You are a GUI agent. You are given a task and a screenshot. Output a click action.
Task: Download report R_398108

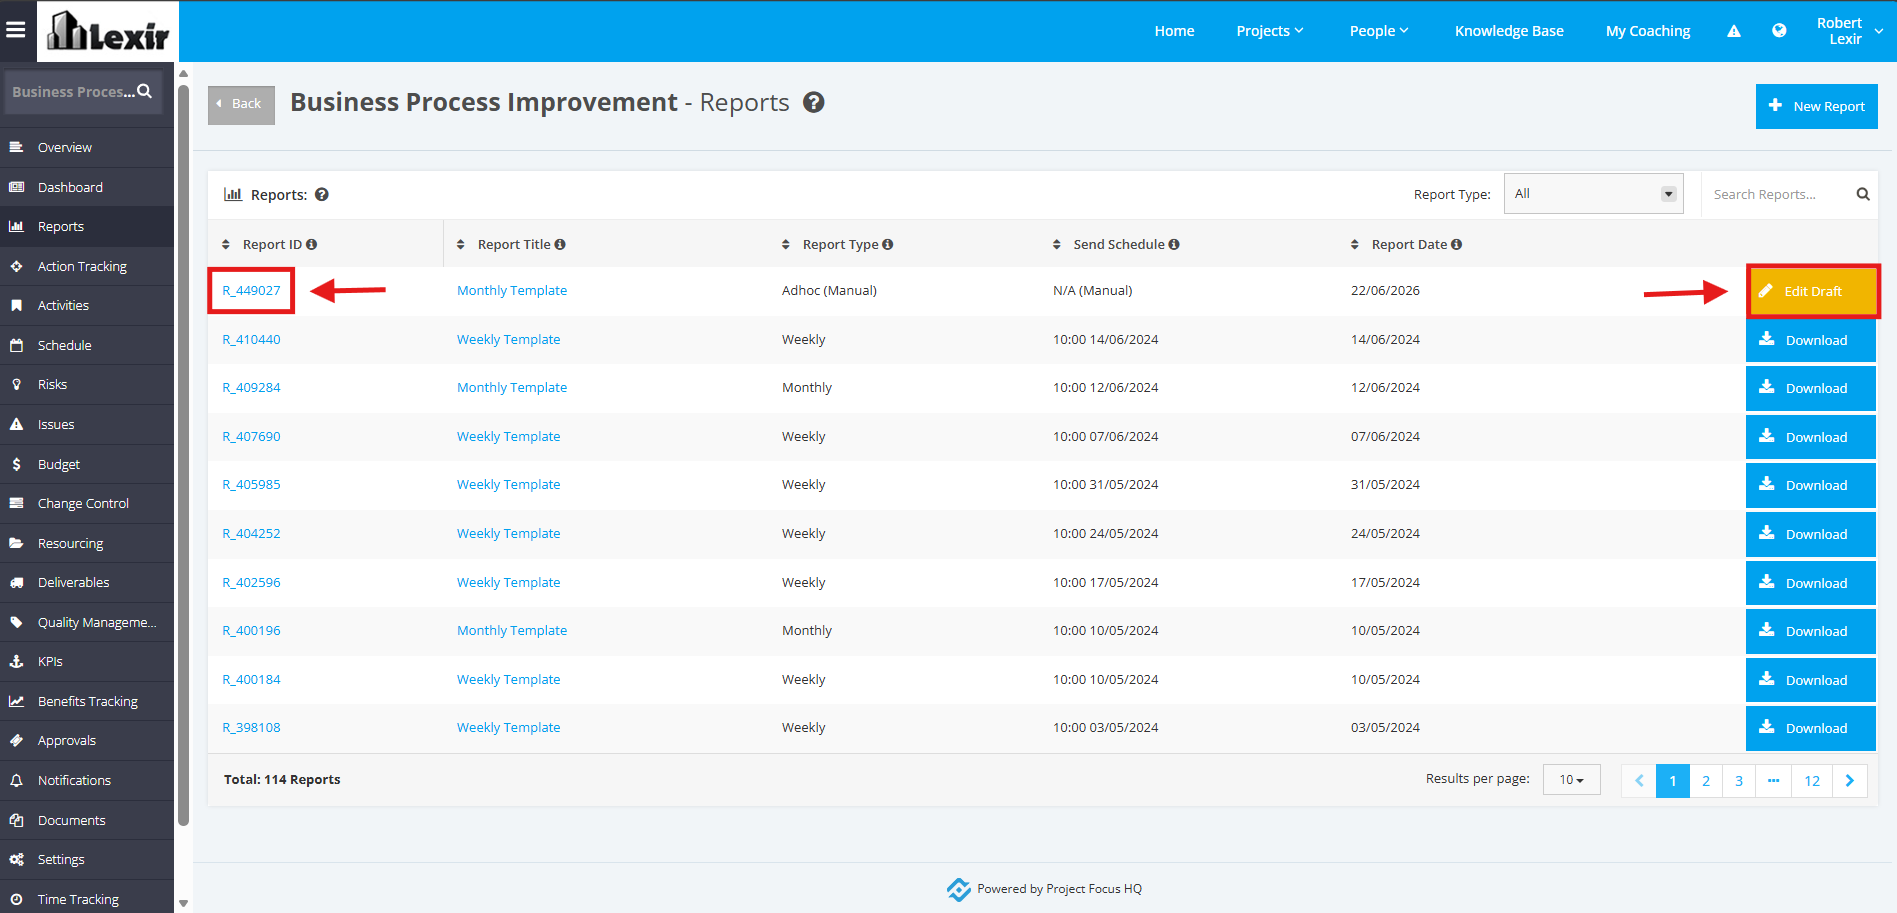(x=1811, y=729)
